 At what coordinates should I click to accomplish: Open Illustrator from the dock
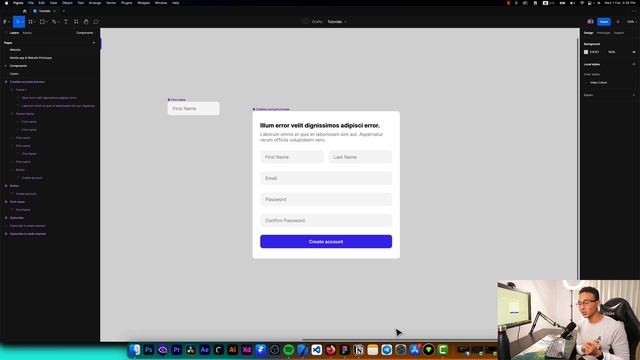tap(233, 350)
